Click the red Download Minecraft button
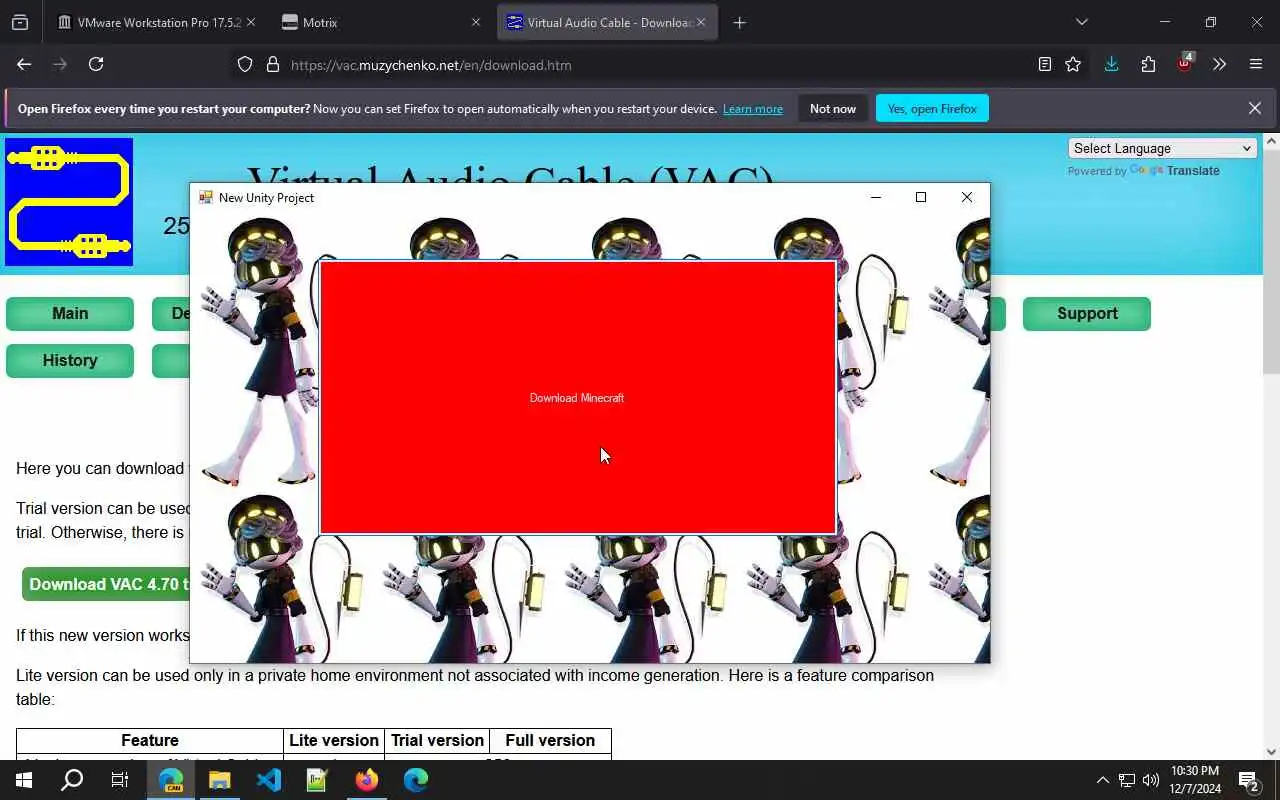The height and width of the screenshot is (800, 1280). click(577, 397)
